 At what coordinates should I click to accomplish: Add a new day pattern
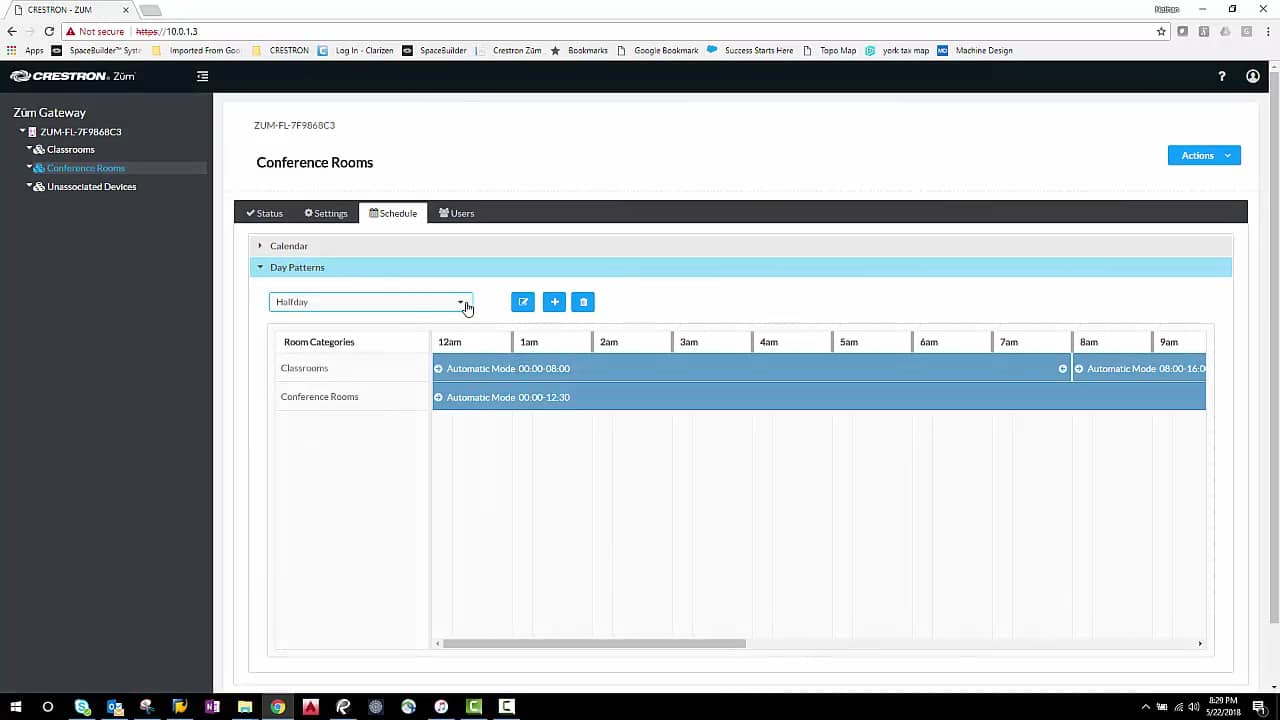point(554,302)
